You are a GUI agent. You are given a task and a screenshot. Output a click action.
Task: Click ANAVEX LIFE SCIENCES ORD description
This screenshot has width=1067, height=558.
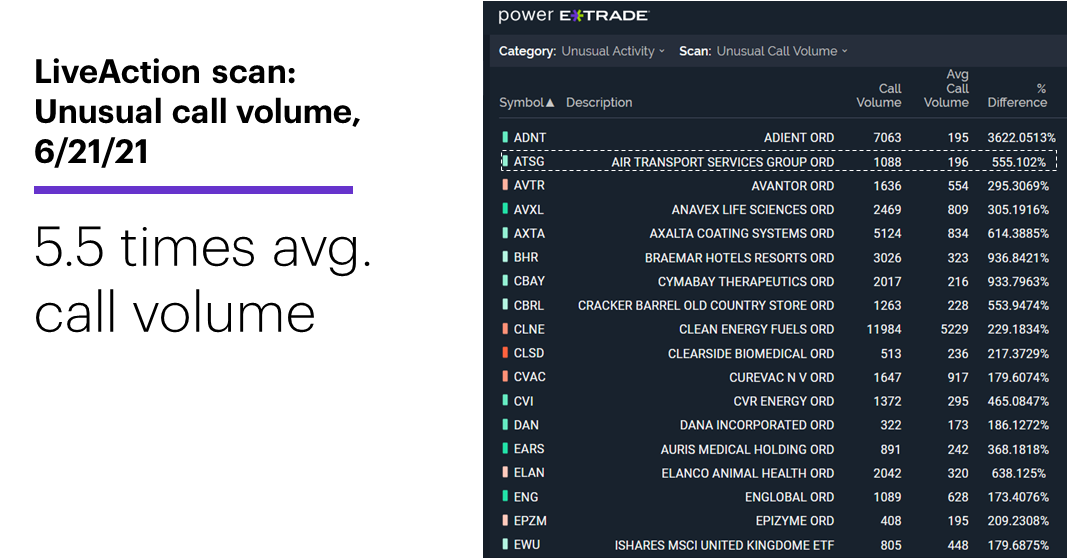tap(753, 210)
